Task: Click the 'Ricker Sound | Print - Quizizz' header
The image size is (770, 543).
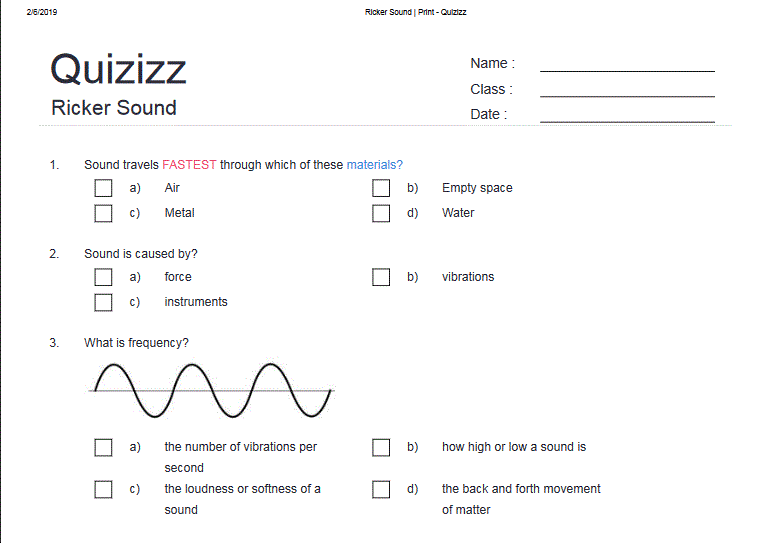Action: tap(415, 12)
